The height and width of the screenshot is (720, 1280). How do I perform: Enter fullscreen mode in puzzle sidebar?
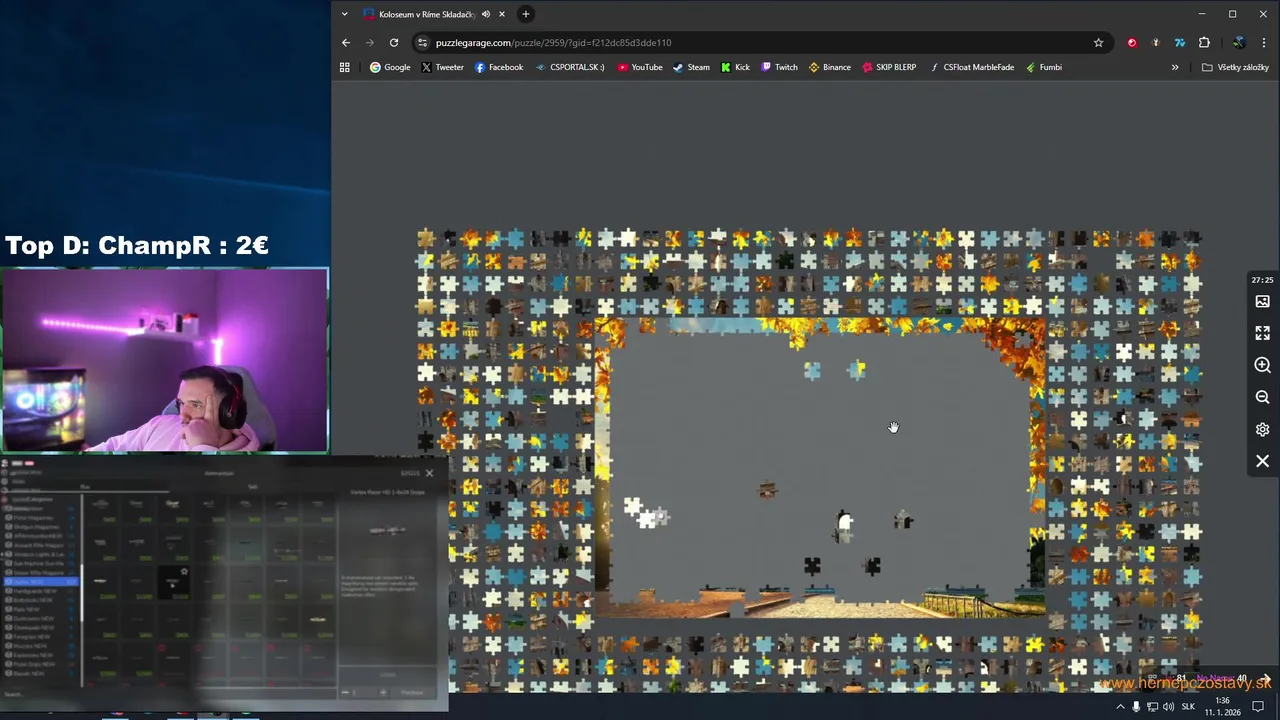click(x=1262, y=333)
